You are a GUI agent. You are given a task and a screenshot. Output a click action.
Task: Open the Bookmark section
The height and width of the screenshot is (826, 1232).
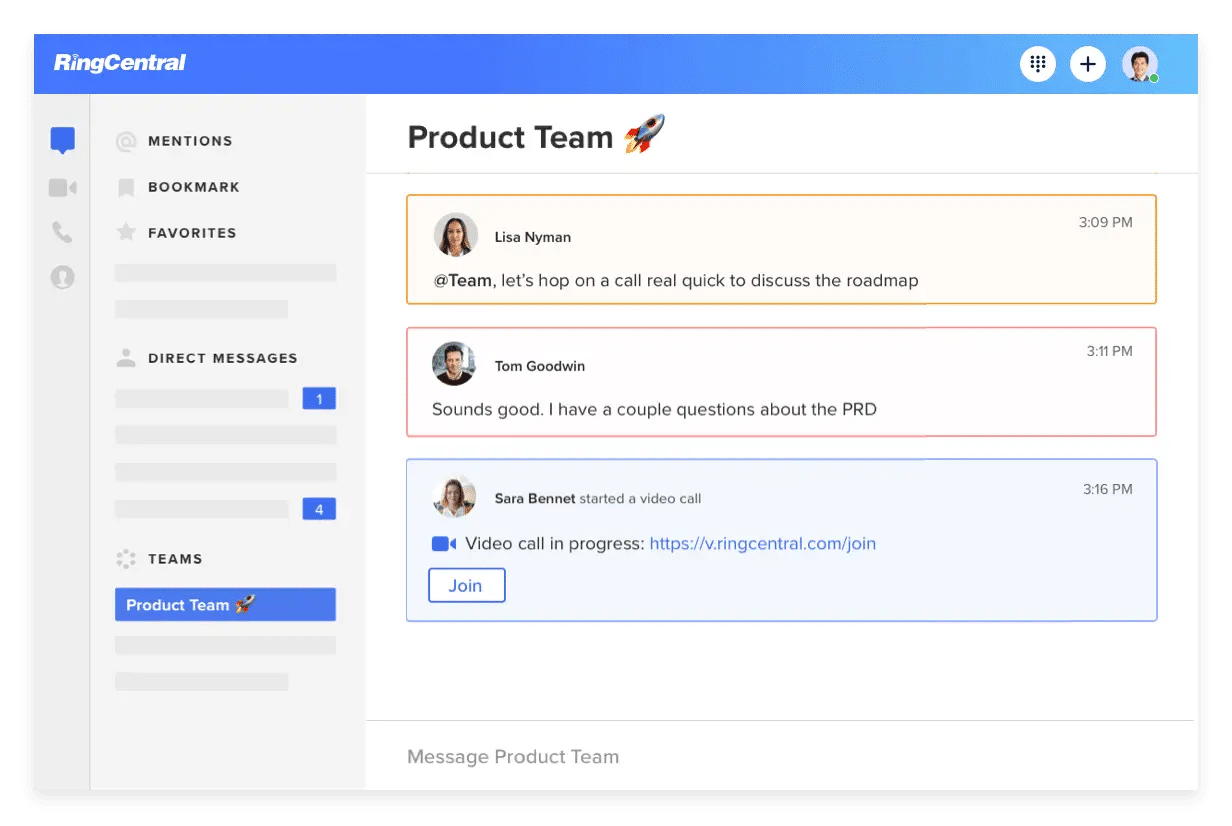(x=193, y=187)
